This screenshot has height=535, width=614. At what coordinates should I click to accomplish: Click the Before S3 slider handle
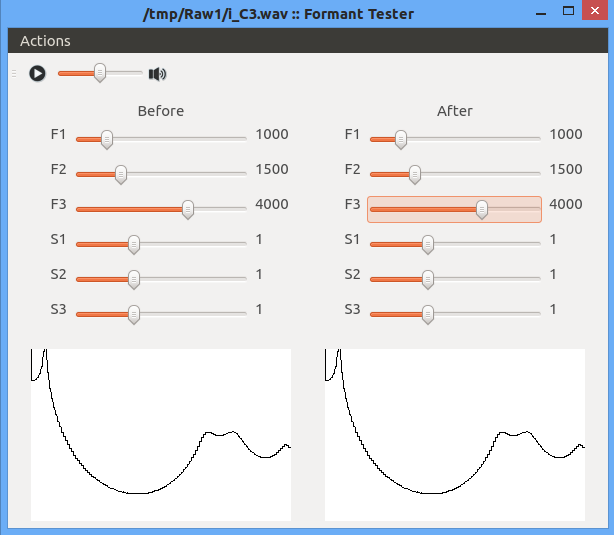point(134,314)
